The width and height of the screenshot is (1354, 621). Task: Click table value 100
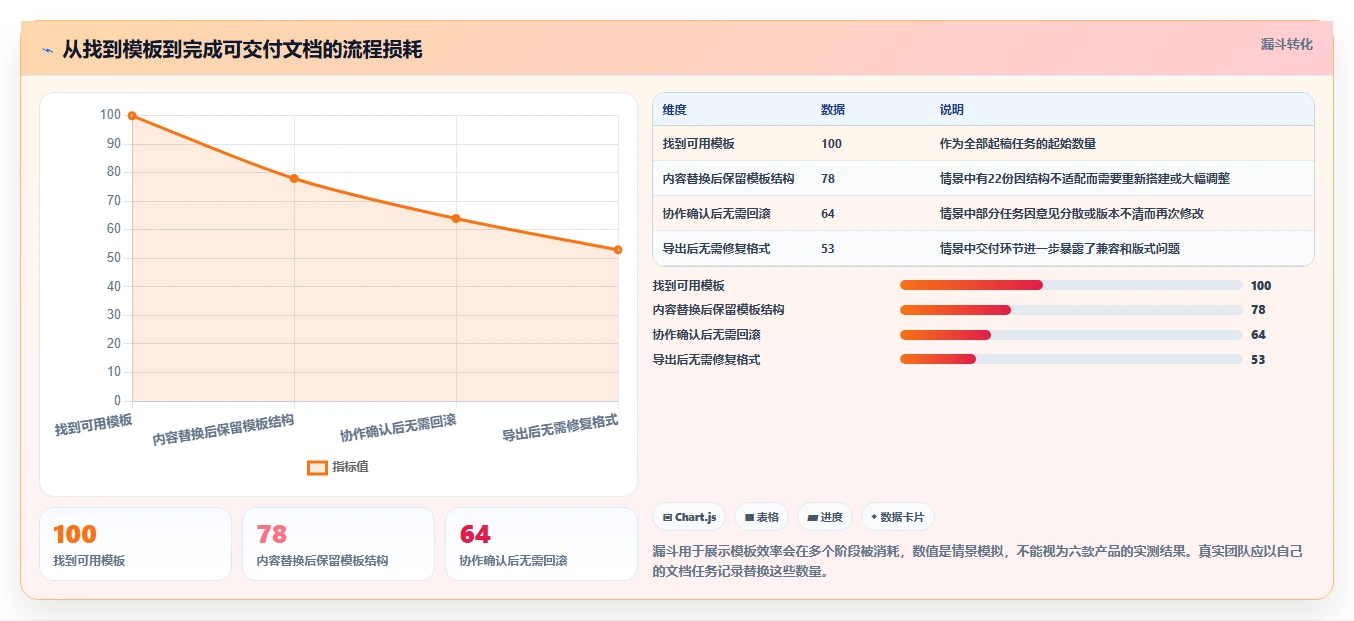tap(831, 144)
